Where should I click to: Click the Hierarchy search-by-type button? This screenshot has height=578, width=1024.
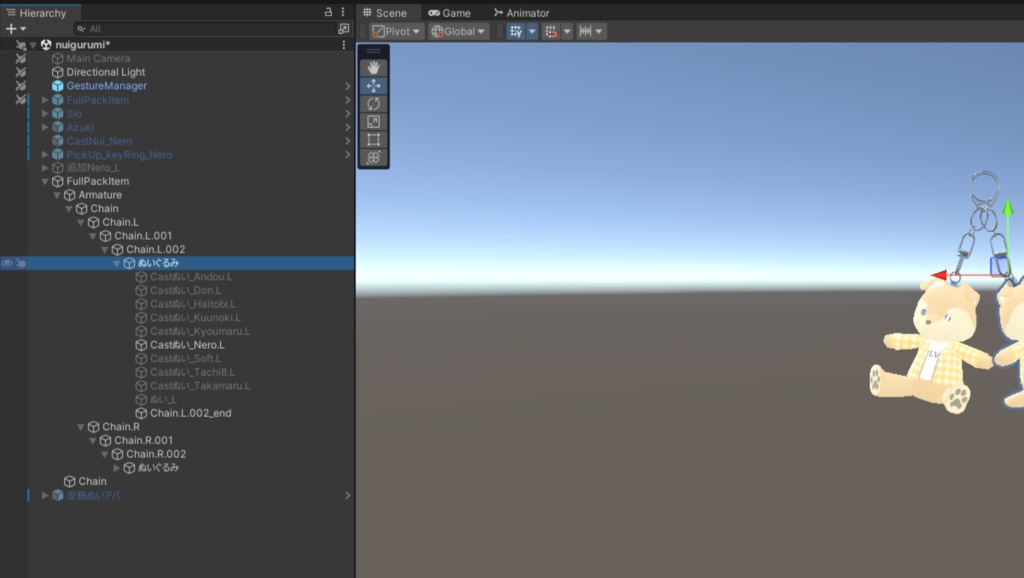pos(344,29)
